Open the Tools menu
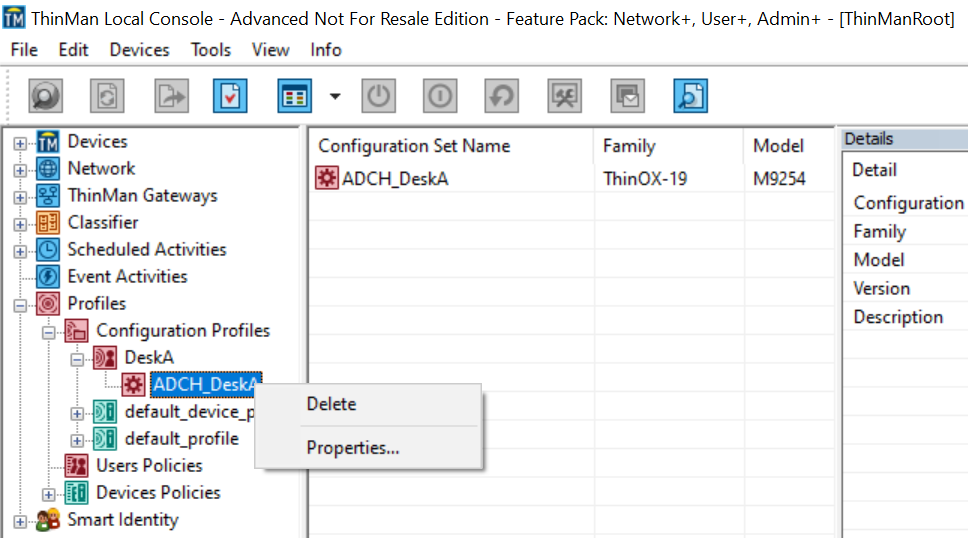The height and width of the screenshot is (538, 968). [x=211, y=49]
